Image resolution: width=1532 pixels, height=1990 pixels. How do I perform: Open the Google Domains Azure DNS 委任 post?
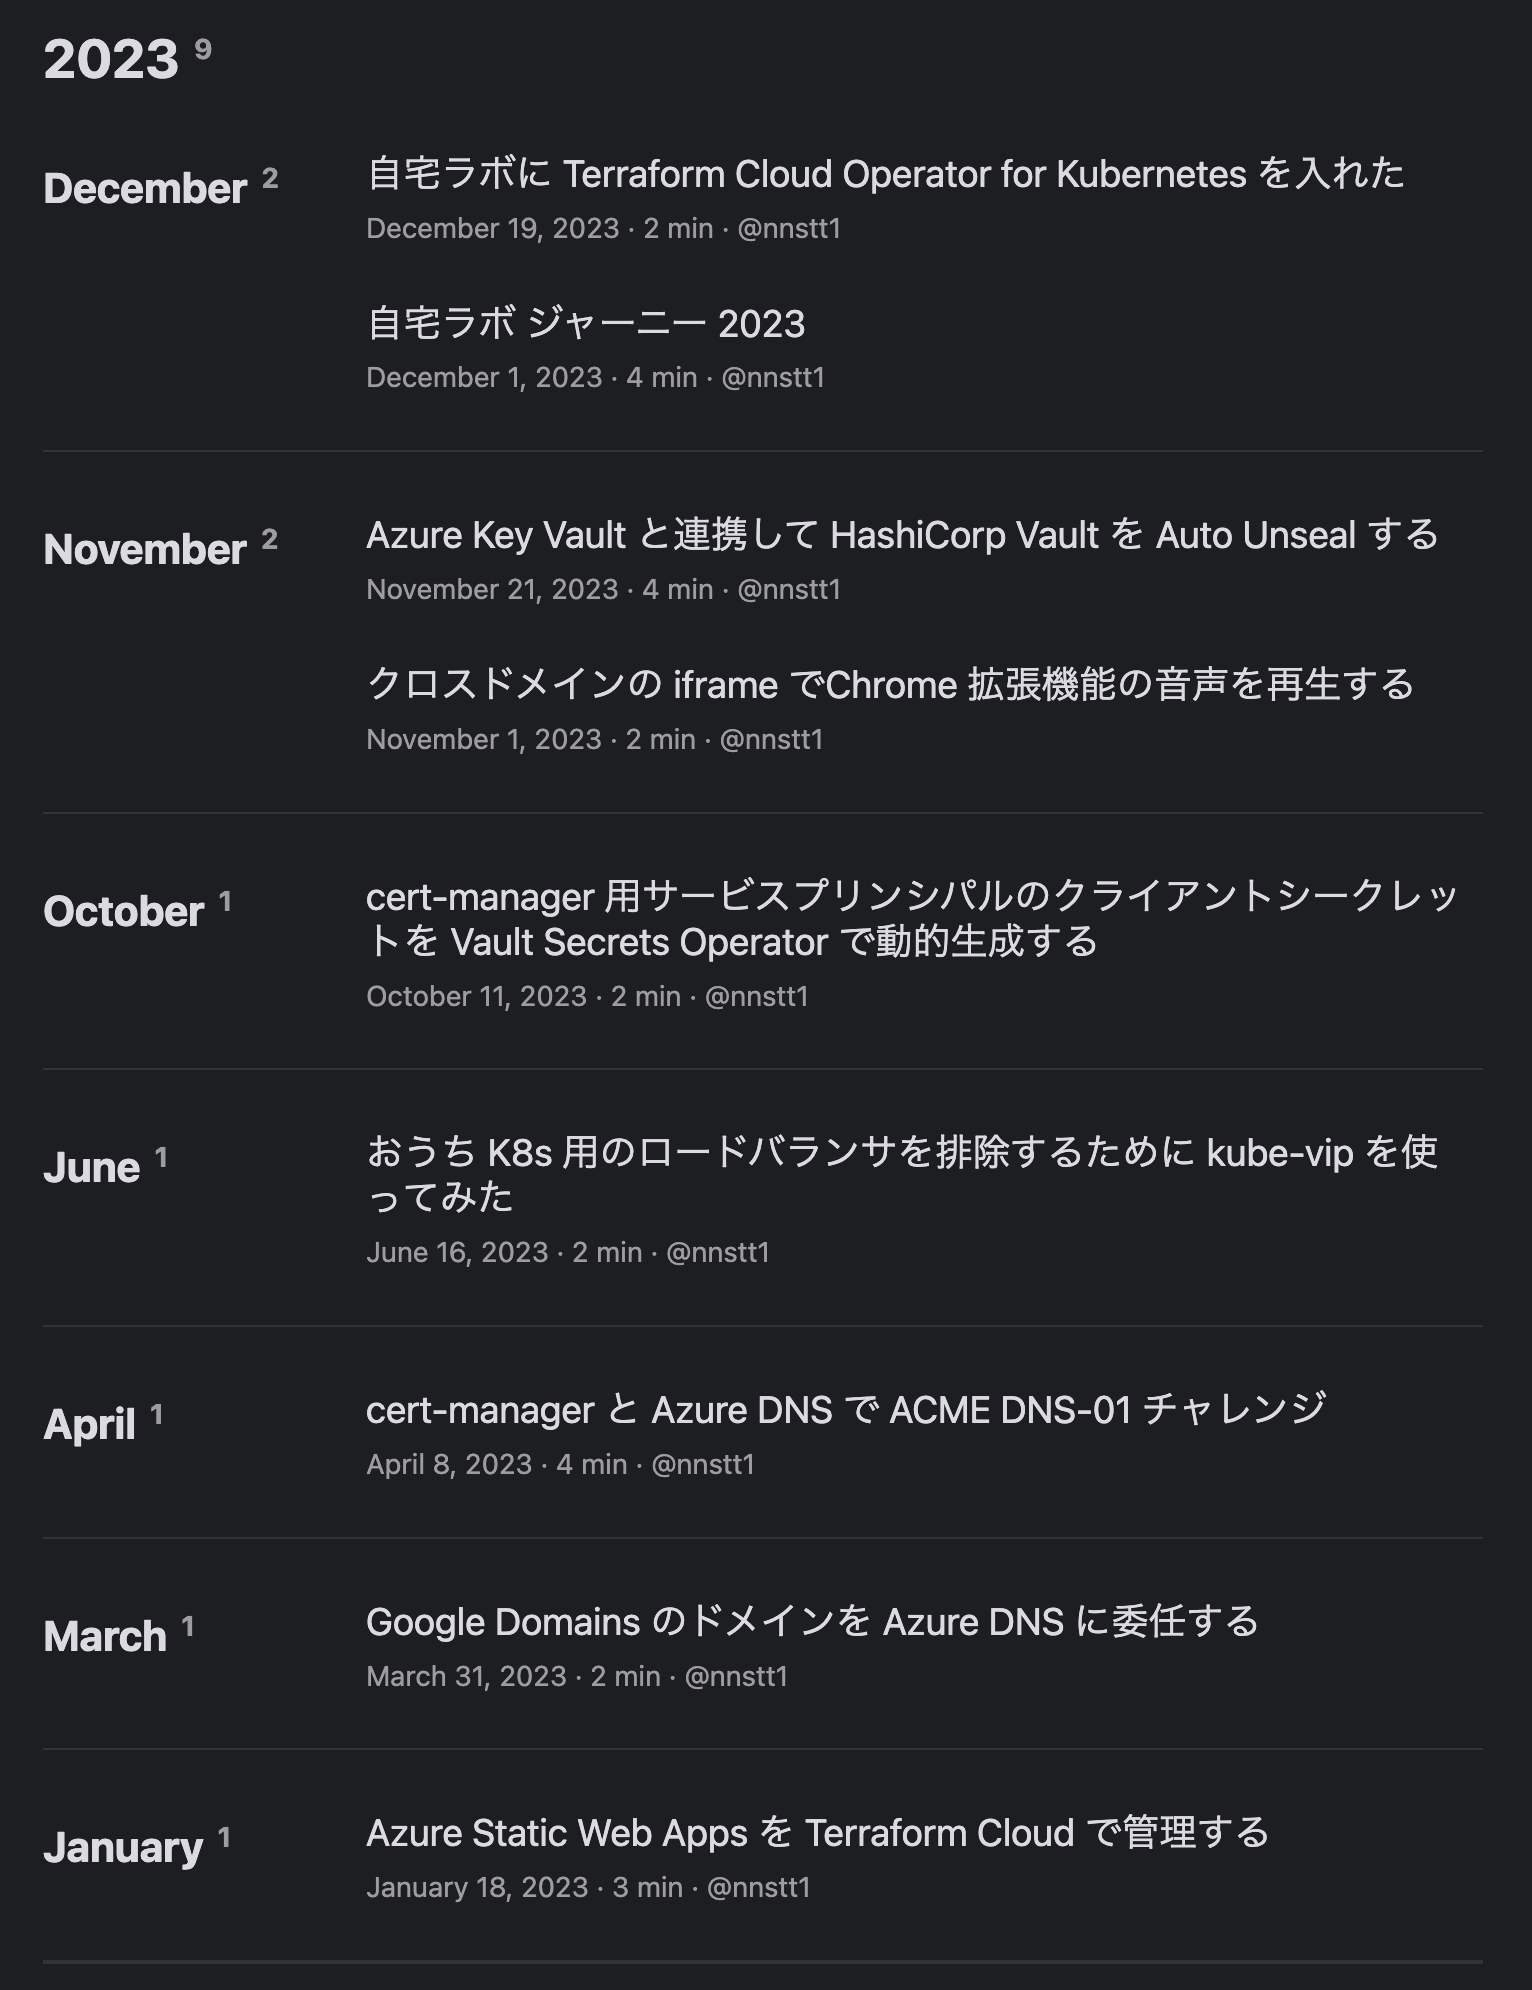[811, 1622]
